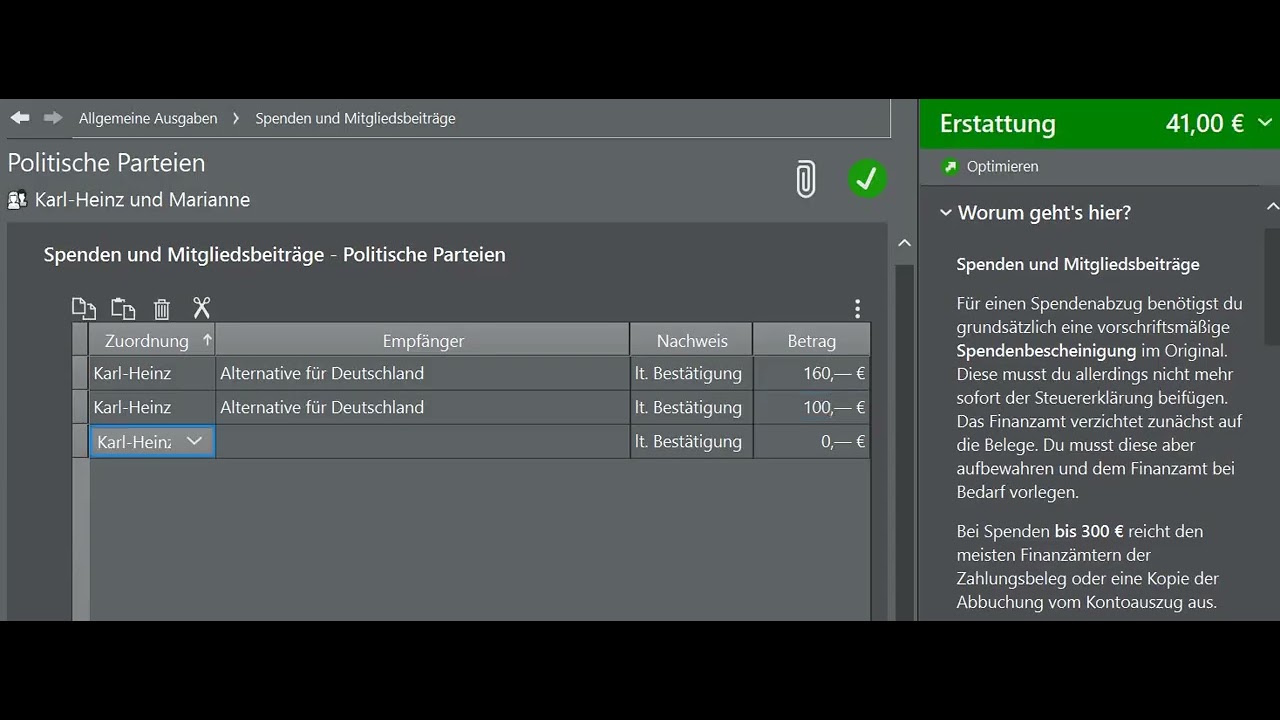Click the empty Empfänger cell in third row

point(422,442)
